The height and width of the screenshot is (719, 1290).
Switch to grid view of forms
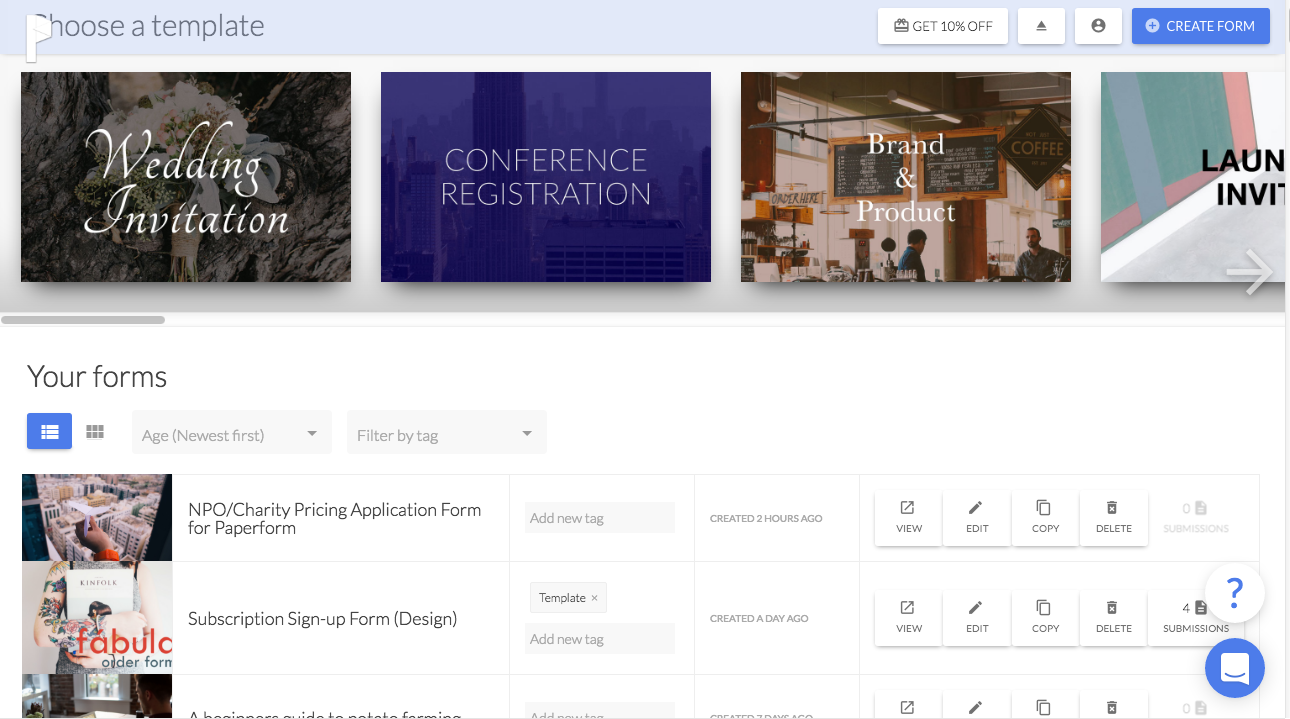tap(95, 432)
